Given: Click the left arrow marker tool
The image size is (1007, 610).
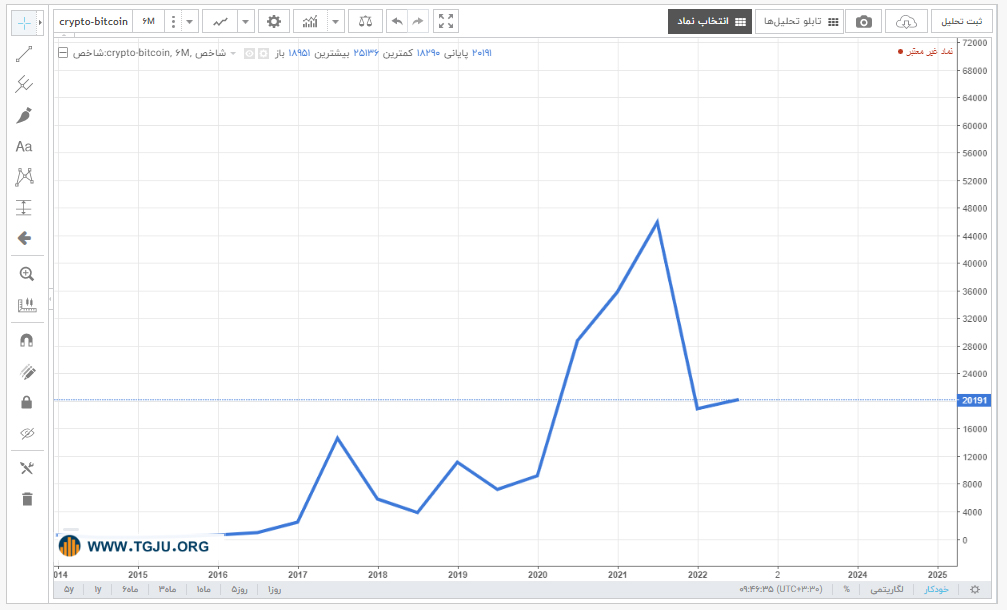Looking at the screenshot, I should click(24, 238).
